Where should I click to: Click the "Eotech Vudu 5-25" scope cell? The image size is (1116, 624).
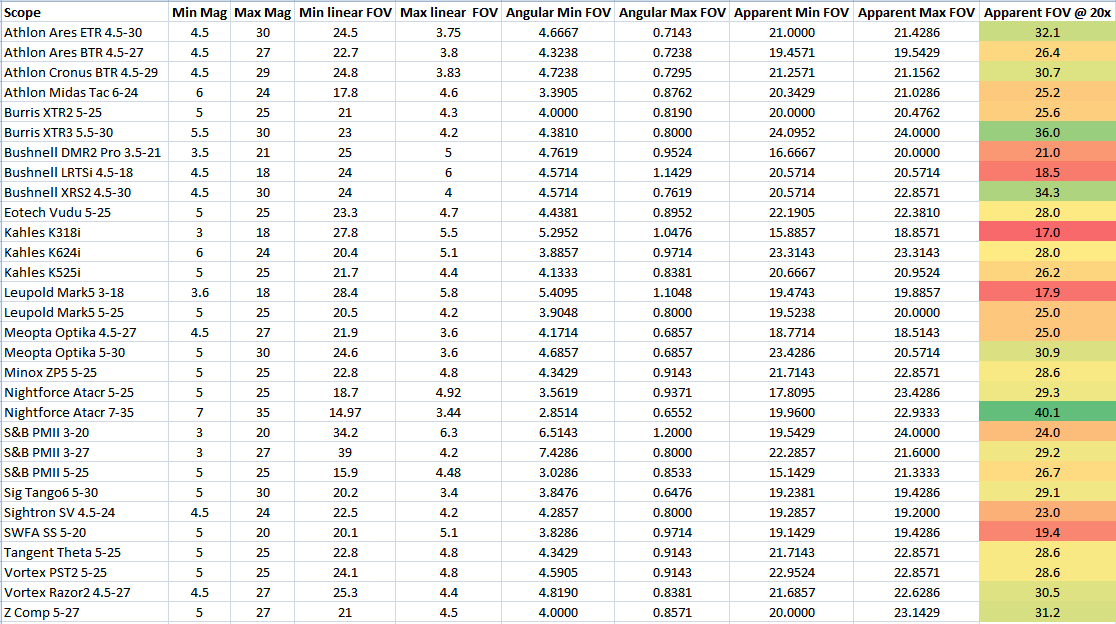84,212
